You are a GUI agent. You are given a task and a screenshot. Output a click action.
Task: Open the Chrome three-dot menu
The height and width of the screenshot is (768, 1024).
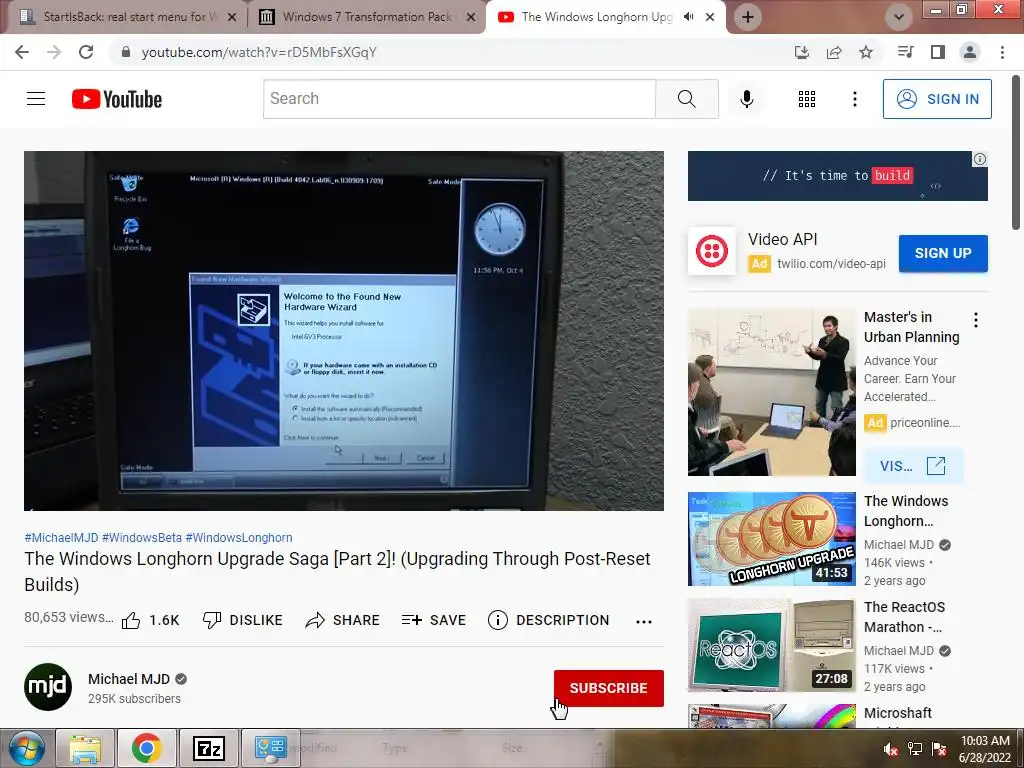(x=1002, y=52)
